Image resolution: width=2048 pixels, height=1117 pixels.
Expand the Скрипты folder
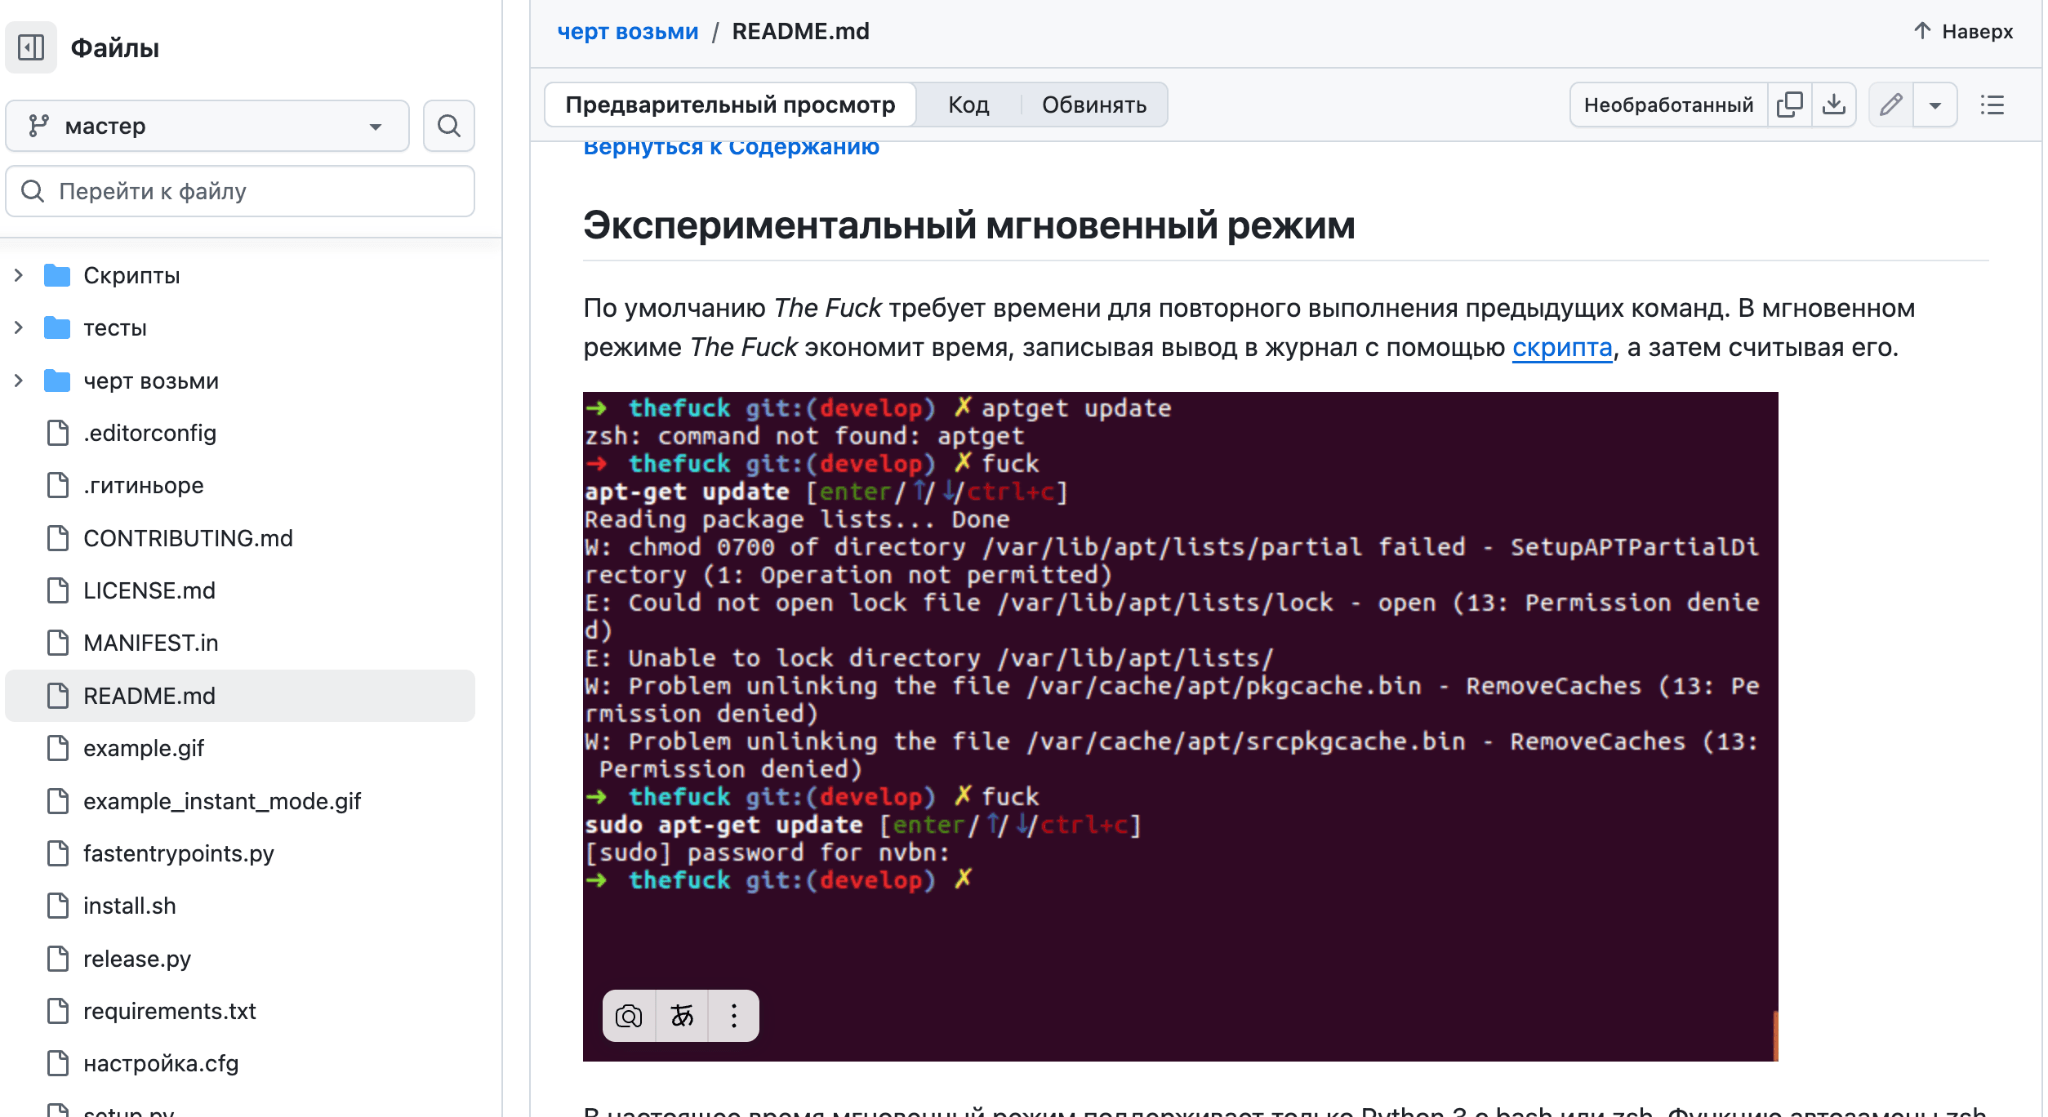[18, 274]
